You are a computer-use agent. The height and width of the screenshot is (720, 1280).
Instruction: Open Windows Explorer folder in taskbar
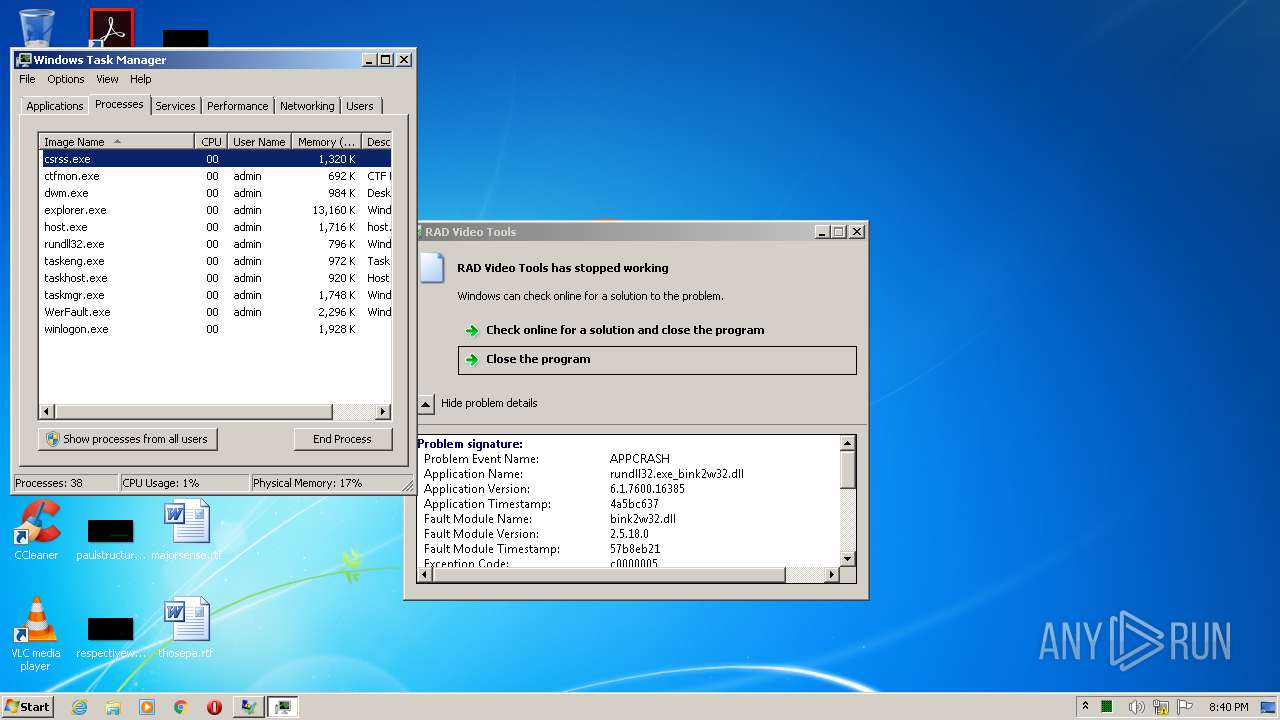point(113,707)
